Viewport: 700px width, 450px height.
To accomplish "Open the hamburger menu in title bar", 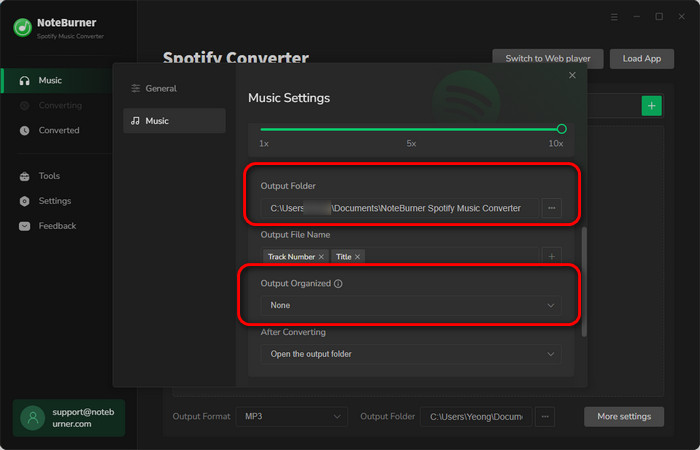I will (x=614, y=17).
